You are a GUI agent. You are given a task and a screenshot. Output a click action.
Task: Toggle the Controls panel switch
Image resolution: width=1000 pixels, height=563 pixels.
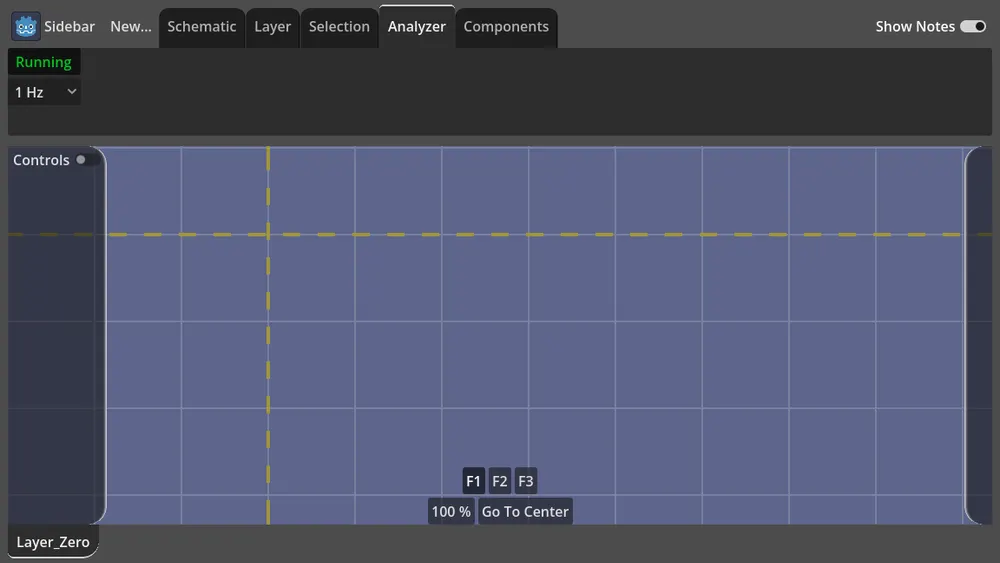(81, 160)
